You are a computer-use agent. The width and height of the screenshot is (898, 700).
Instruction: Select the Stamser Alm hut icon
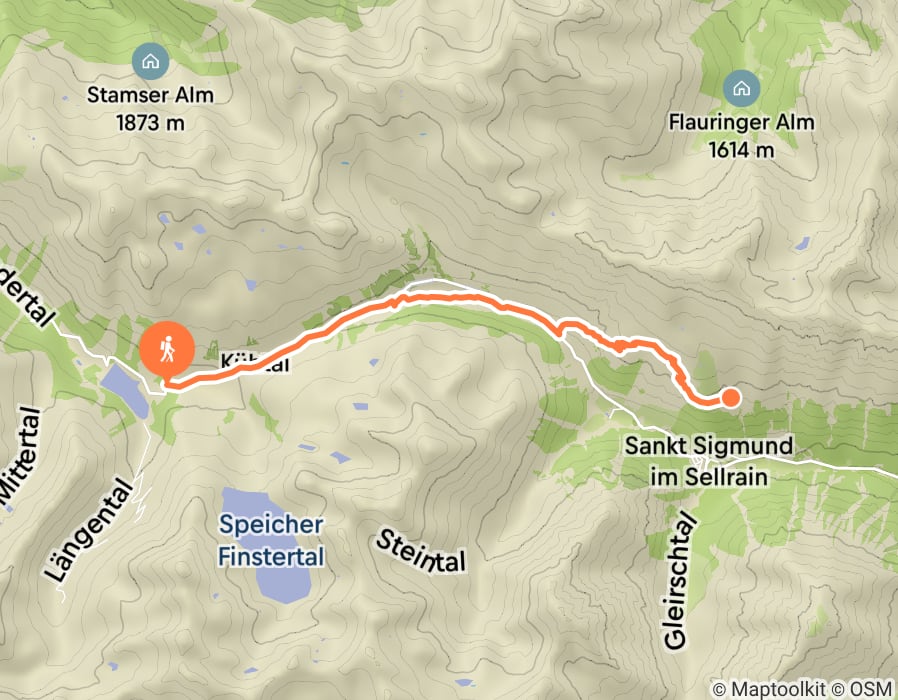(151, 61)
